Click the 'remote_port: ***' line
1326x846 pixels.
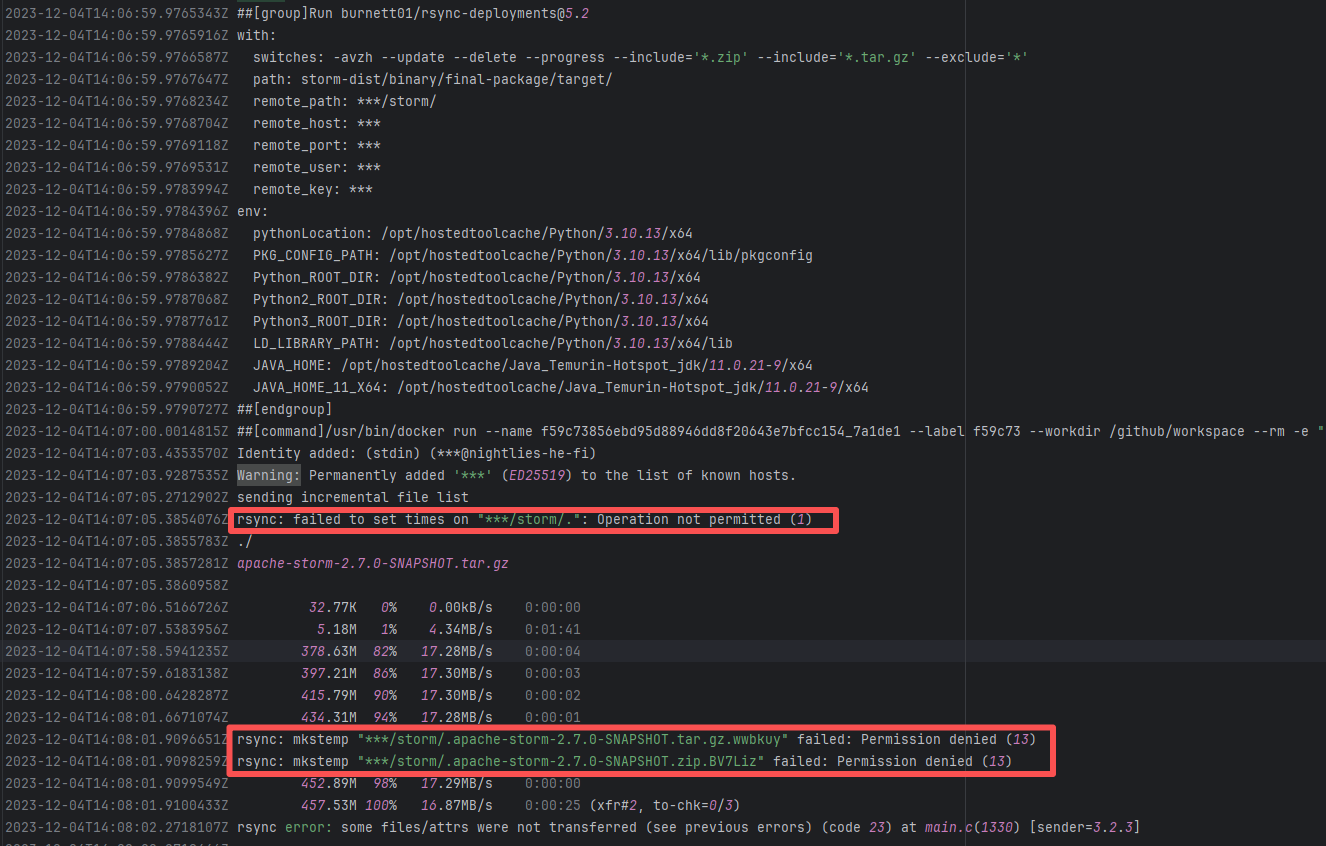pyautogui.click(x=316, y=145)
